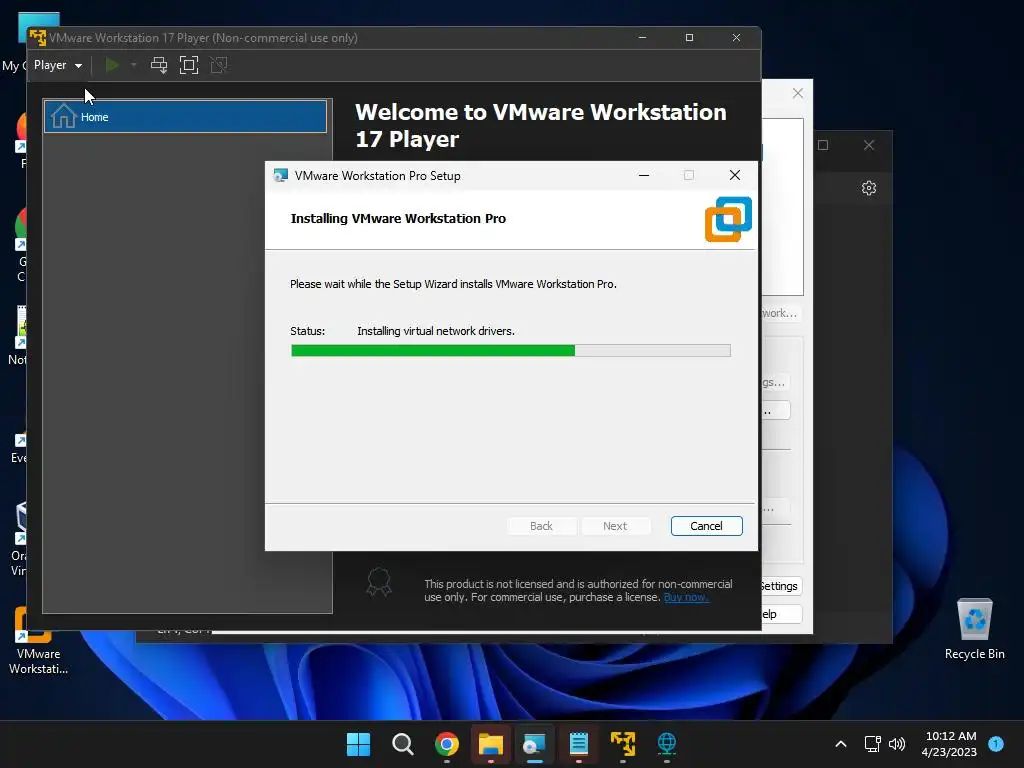Open the notification badge icon

996,744
